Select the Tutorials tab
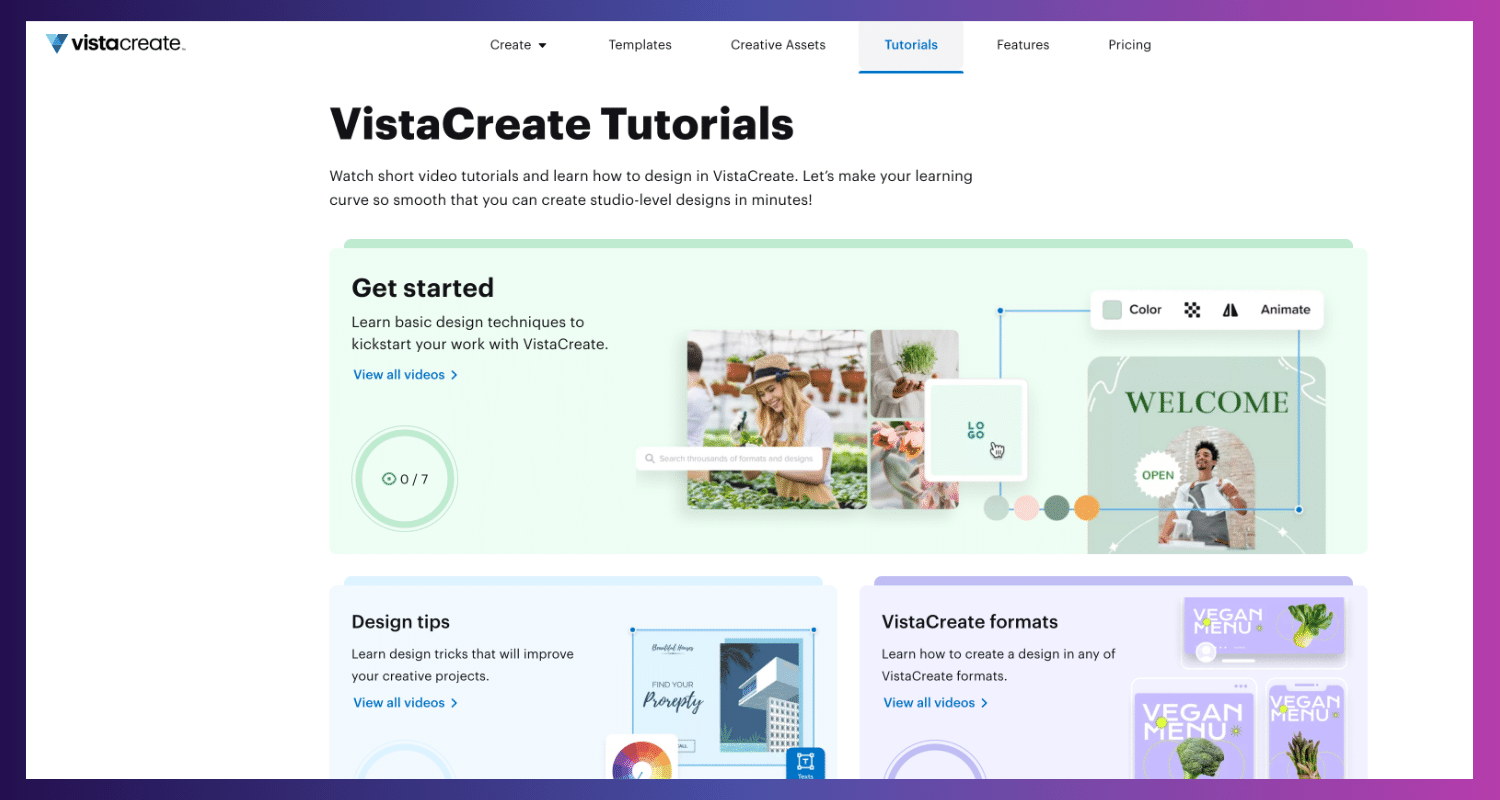Viewport: 1500px width, 800px height. 911,45
